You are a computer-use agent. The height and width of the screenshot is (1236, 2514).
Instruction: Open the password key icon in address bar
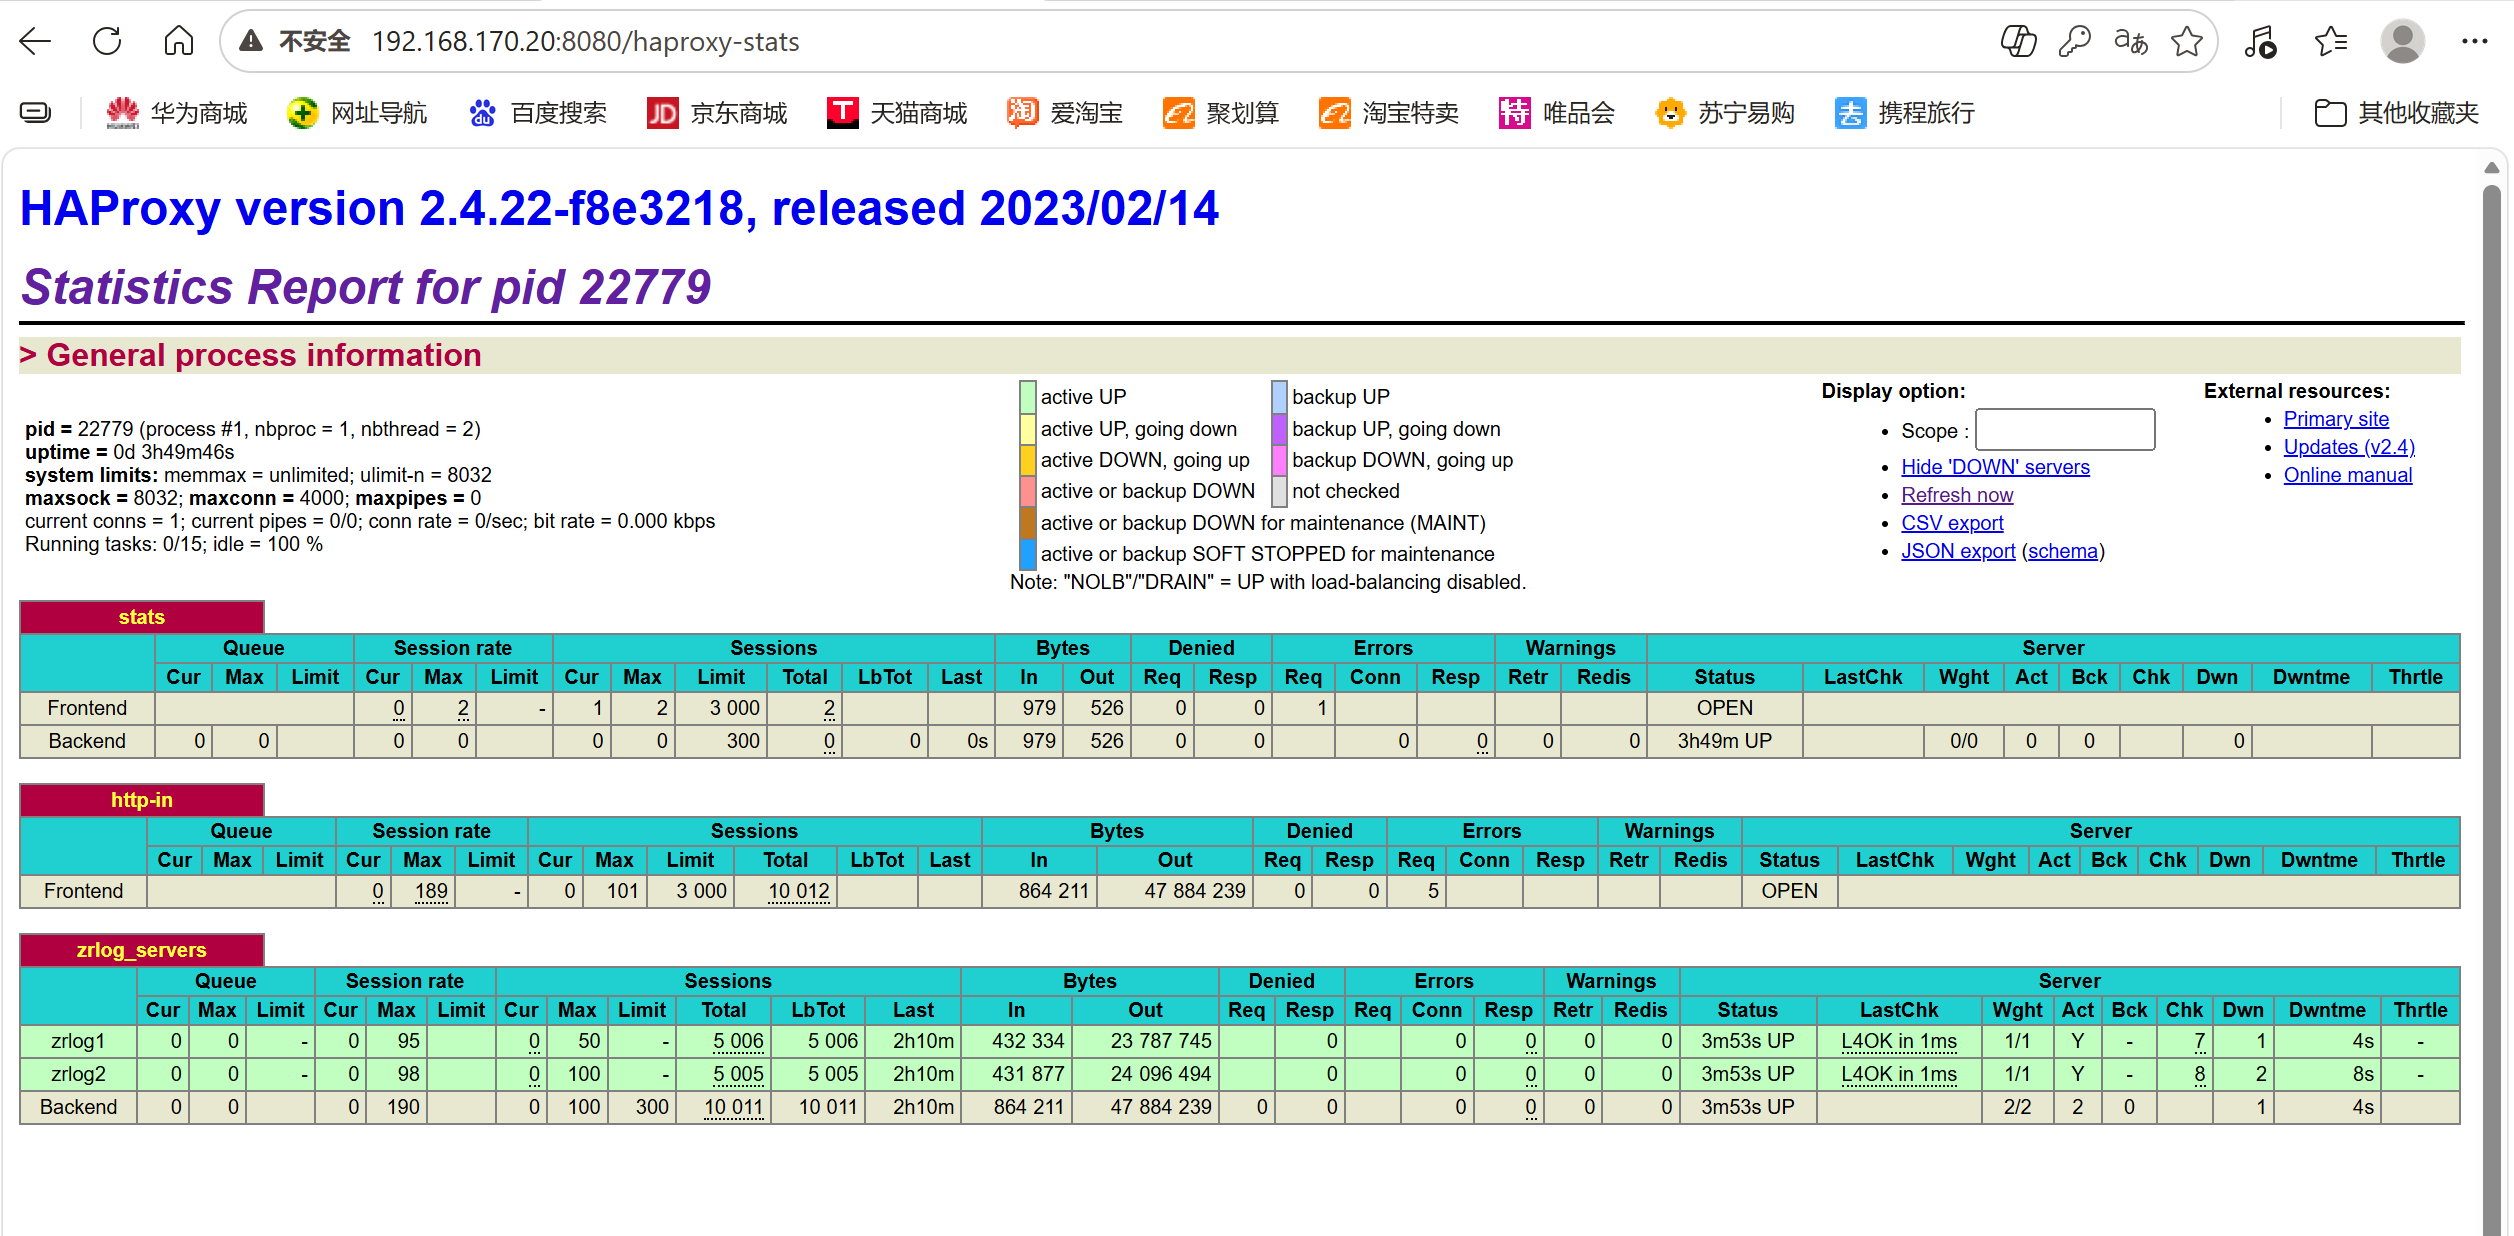tap(2074, 41)
